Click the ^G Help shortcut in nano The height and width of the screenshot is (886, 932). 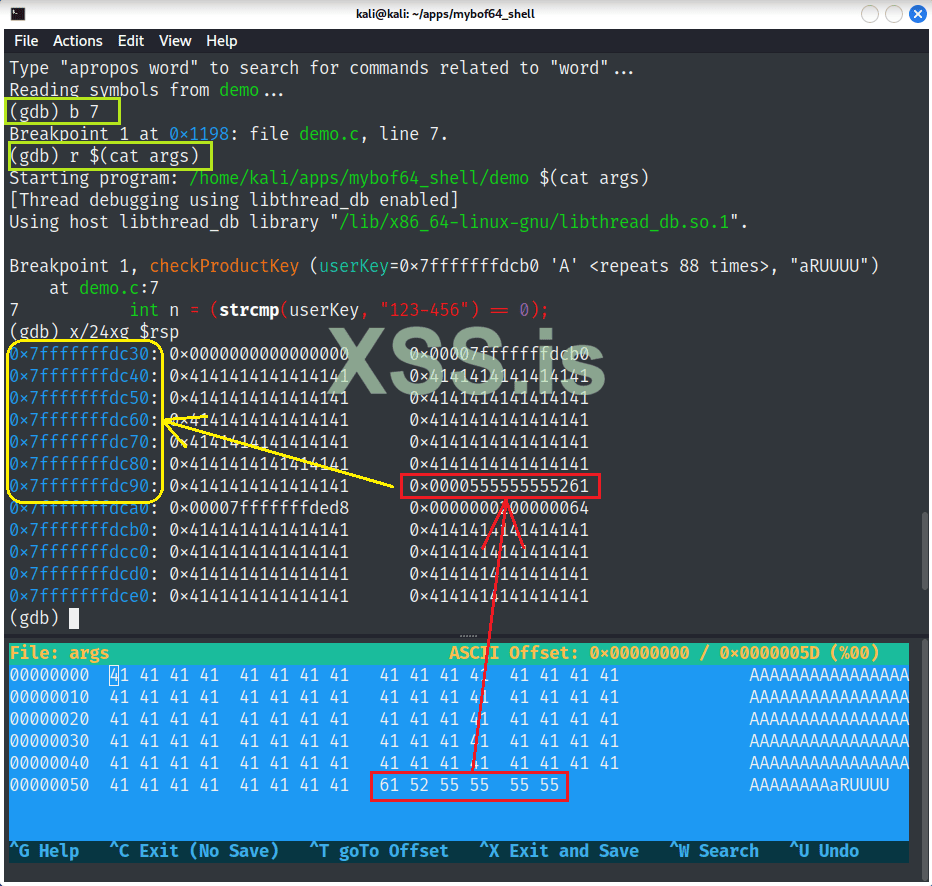(45, 851)
